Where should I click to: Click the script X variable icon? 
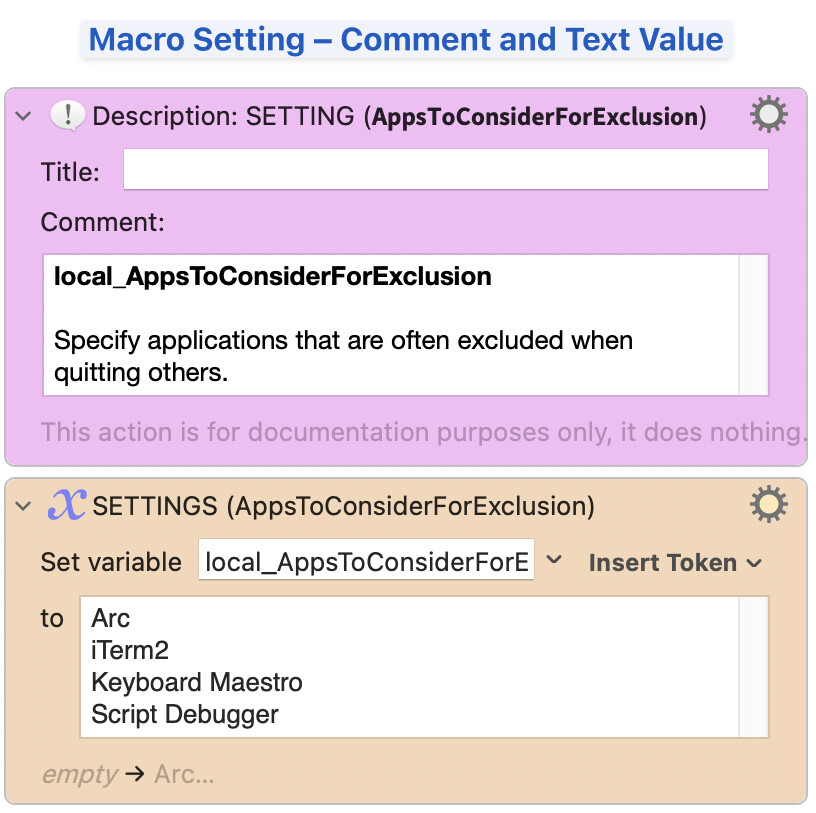click(x=68, y=506)
